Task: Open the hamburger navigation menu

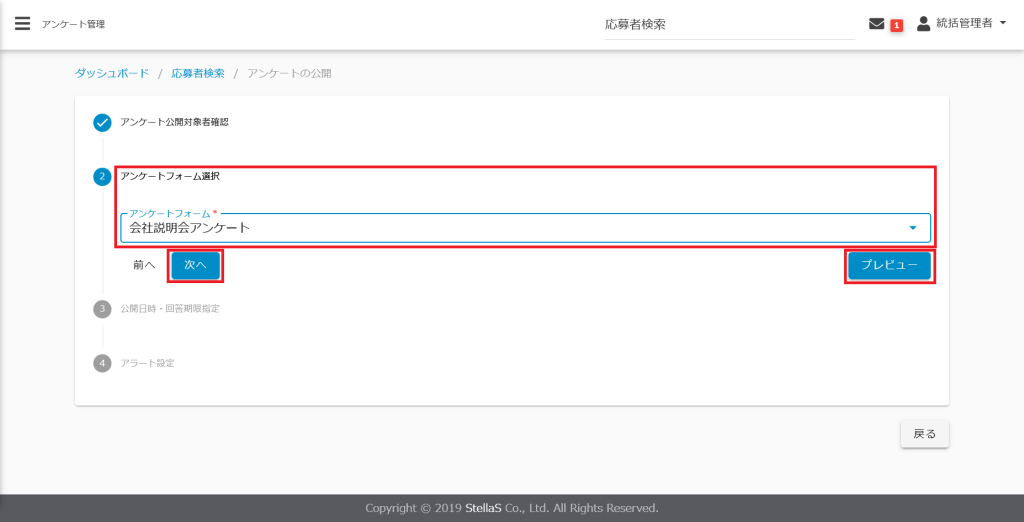Action: pyautogui.click(x=22, y=23)
